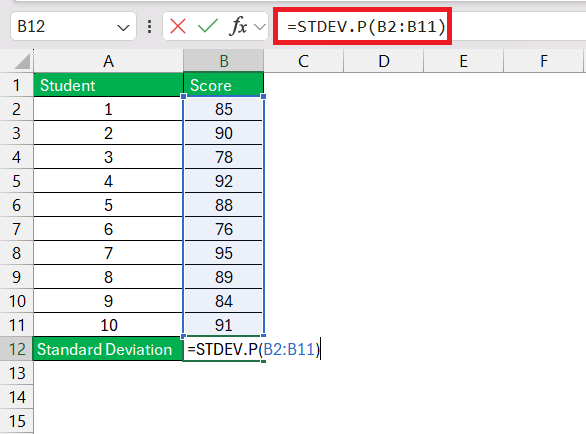Click the Student header cell
Image resolution: width=586 pixels, height=434 pixels.
[x=108, y=85]
